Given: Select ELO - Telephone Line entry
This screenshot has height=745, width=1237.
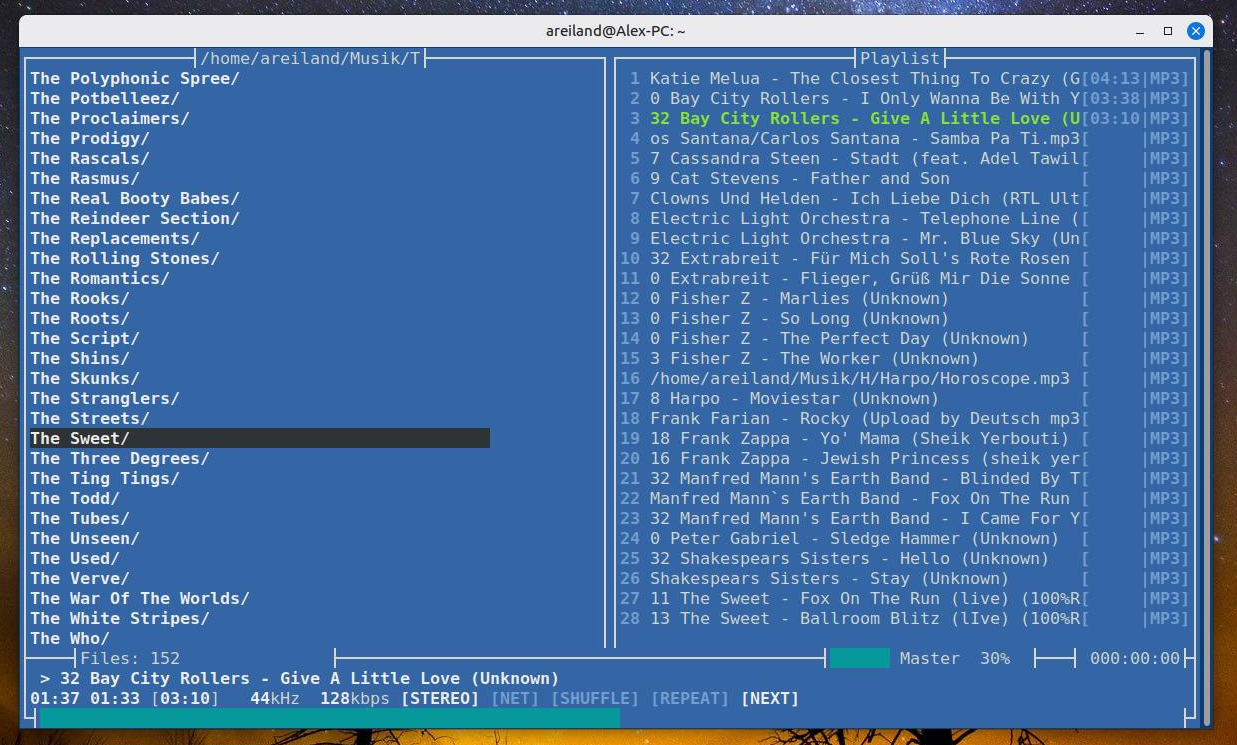Looking at the screenshot, I should point(905,218).
